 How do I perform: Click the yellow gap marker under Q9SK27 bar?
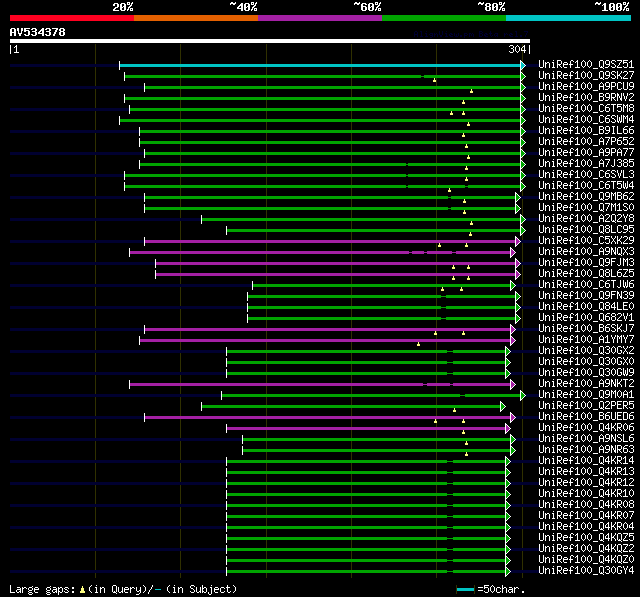click(434, 80)
